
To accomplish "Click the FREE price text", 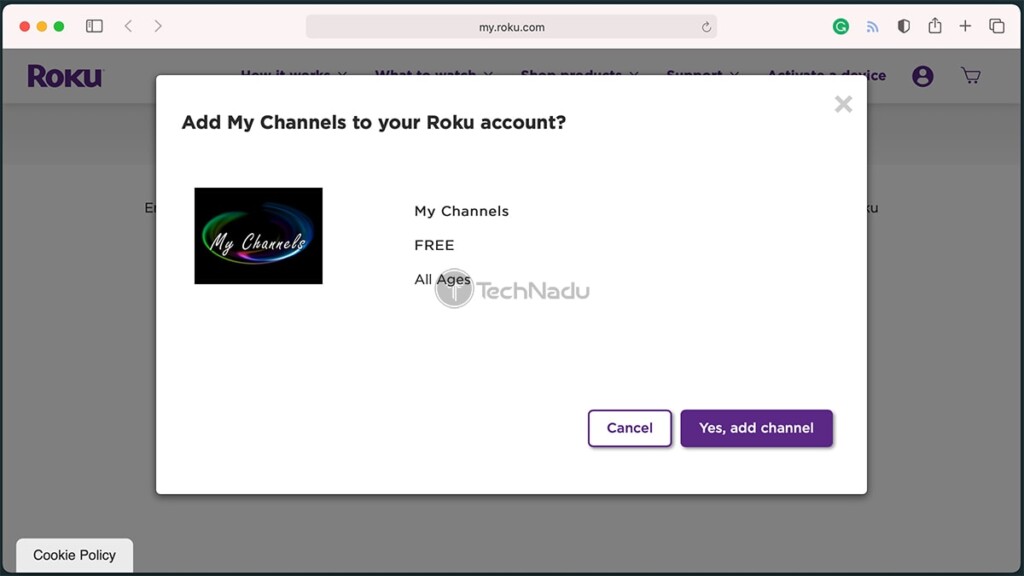I will [x=434, y=245].
